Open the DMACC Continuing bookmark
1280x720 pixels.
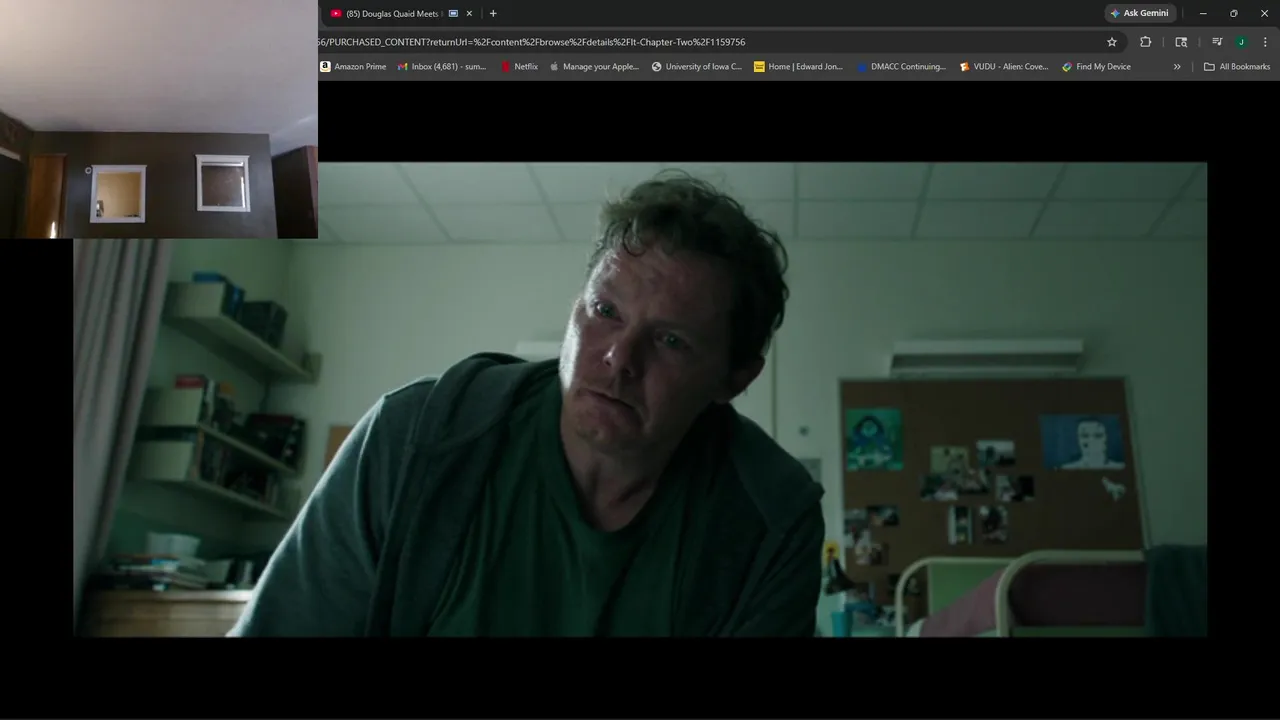[901, 67]
